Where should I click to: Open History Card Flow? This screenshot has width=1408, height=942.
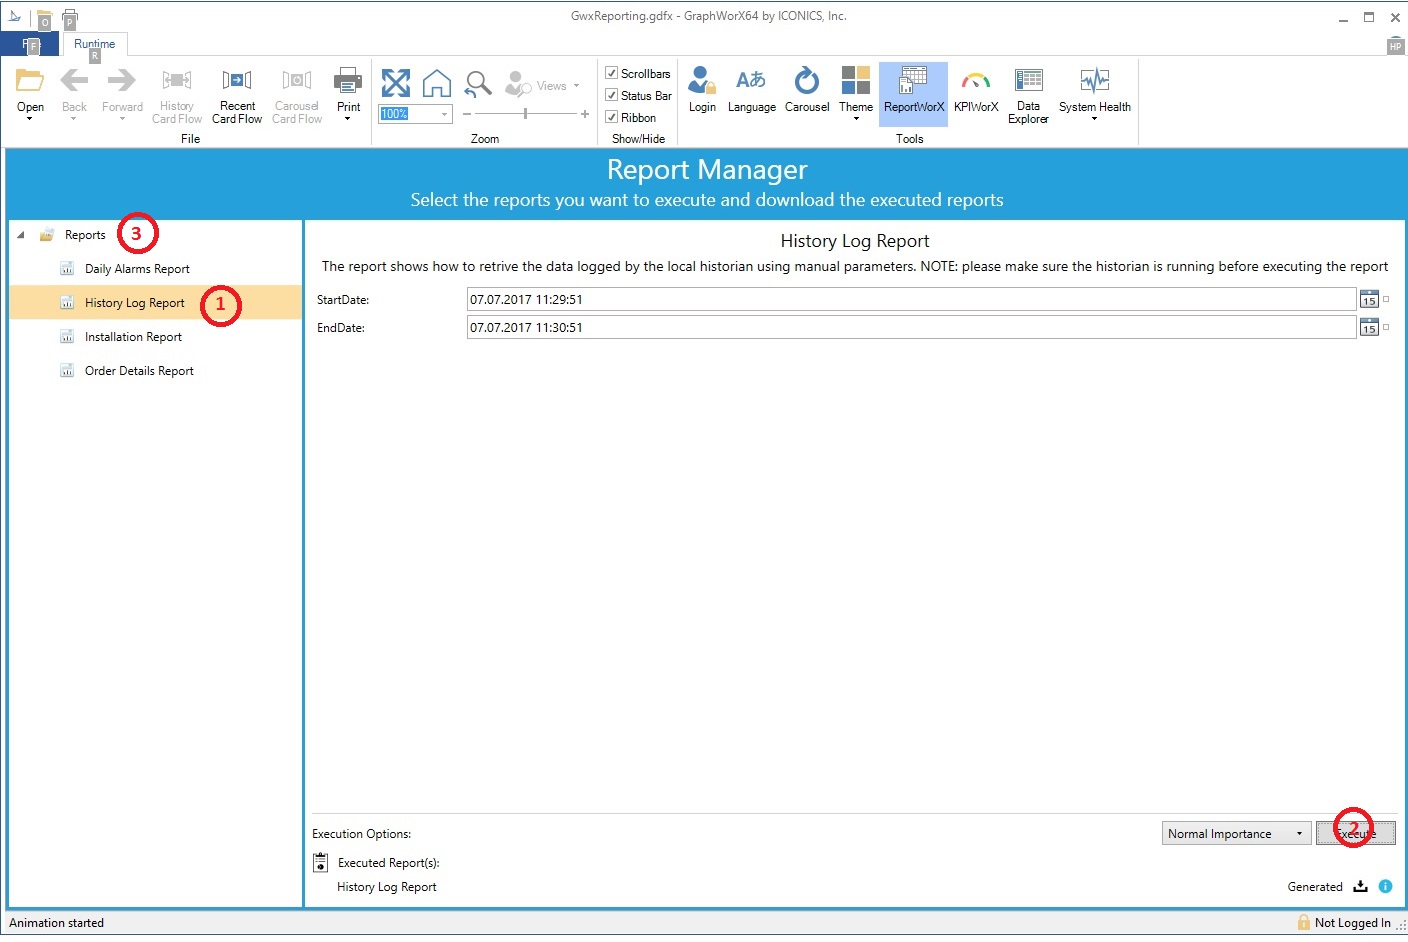(x=177, y=96)
